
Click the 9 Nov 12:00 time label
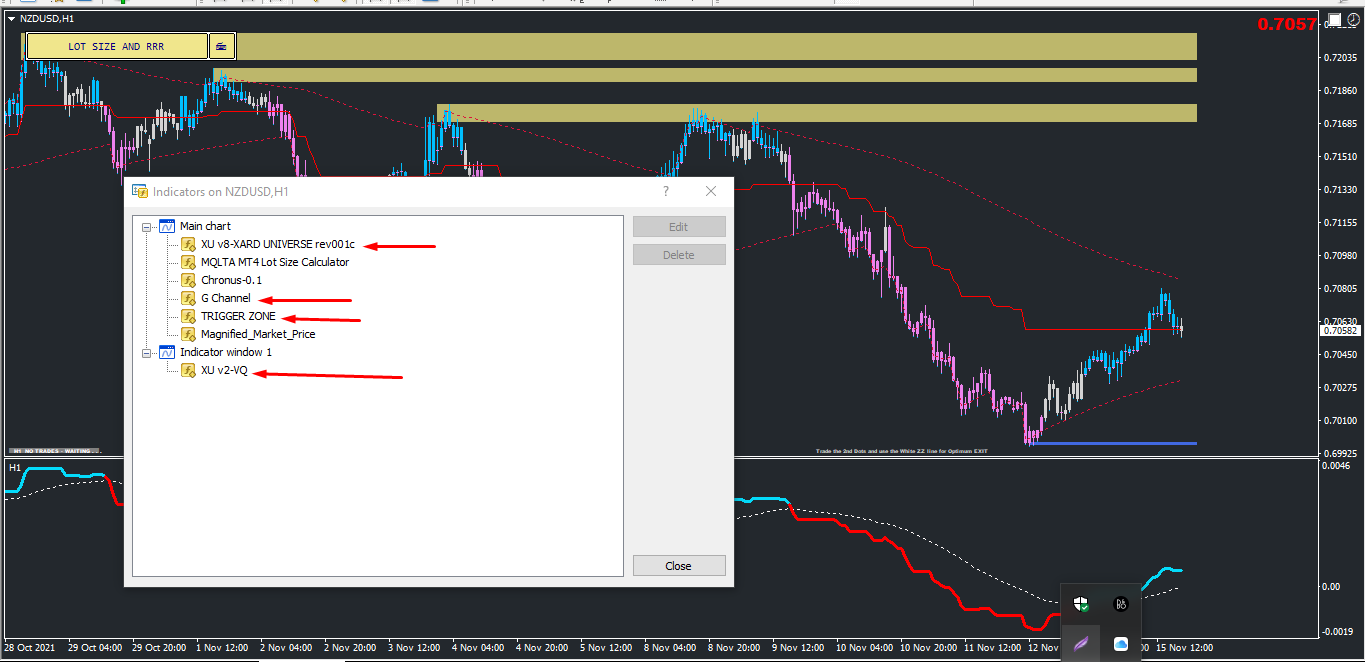[796, 648]
